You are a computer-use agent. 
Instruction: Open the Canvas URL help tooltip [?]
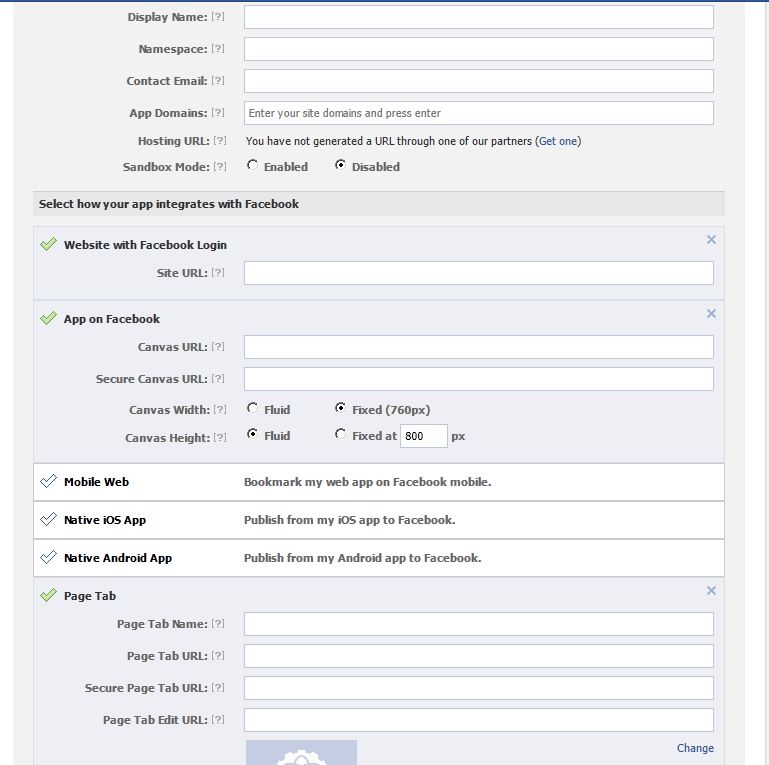click(x=218, y=346)
